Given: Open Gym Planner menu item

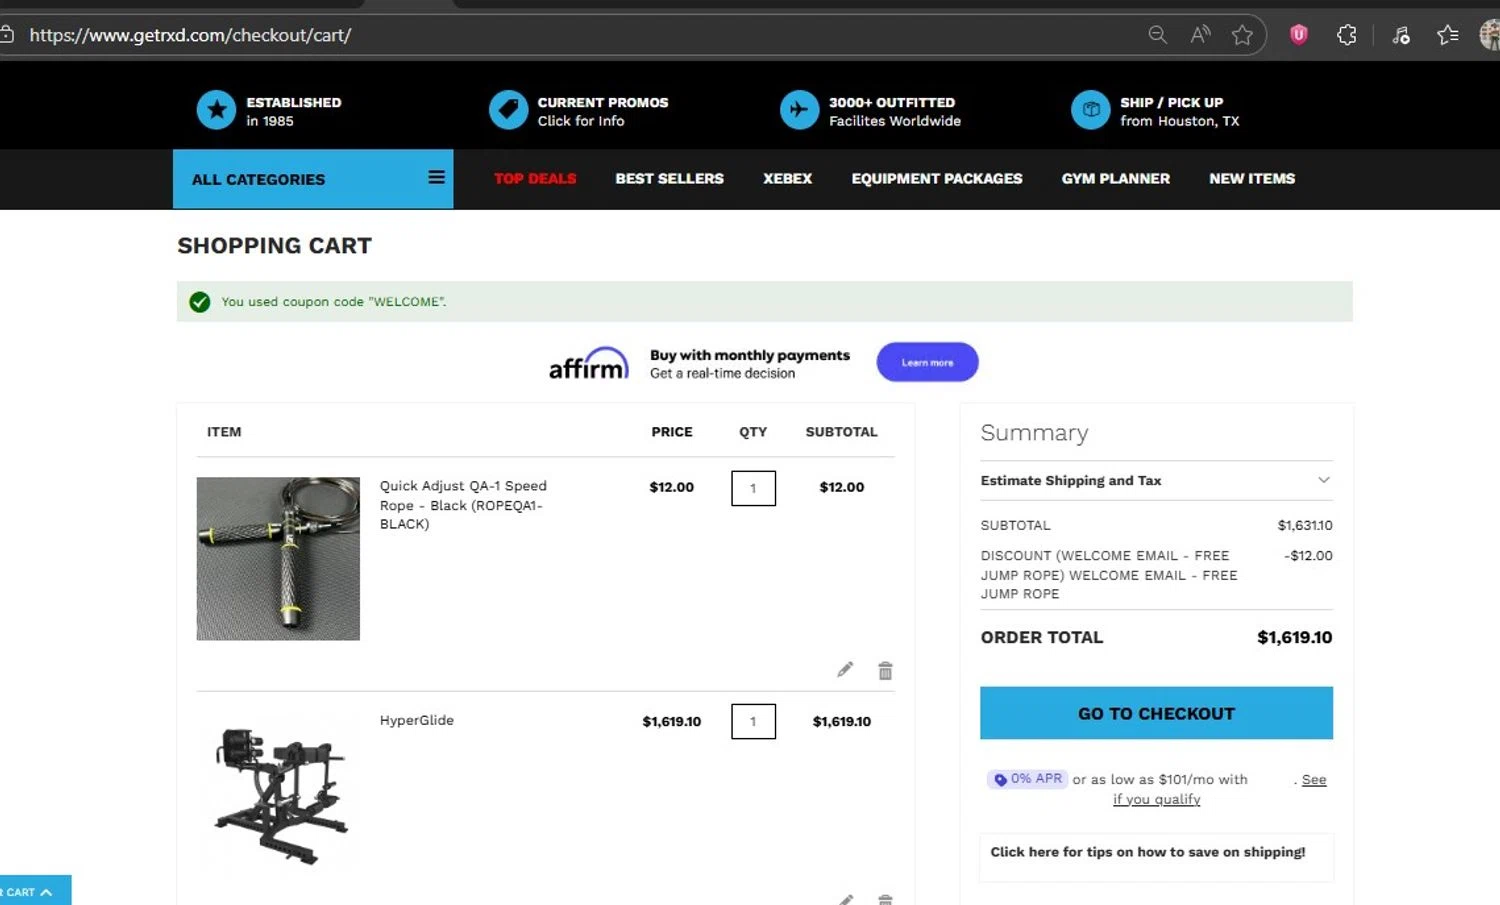Looking at the screenshot, I should click(x=1116, y=178).
